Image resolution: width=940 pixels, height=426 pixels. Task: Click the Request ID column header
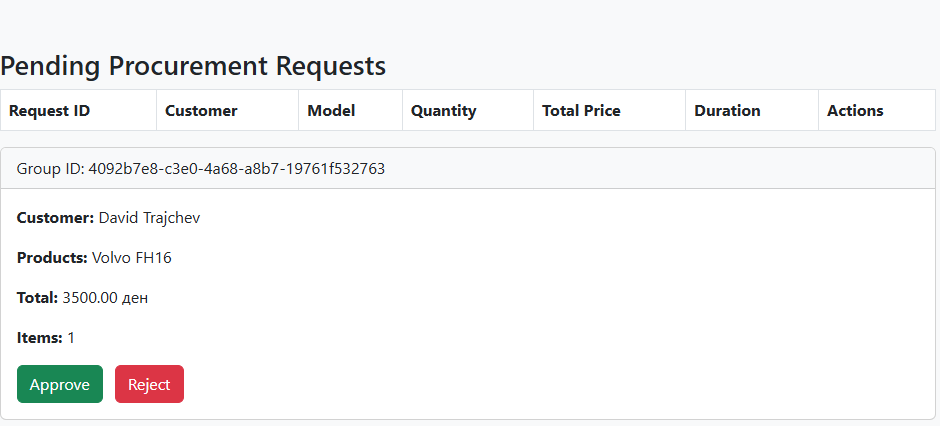tap(50, 111)
